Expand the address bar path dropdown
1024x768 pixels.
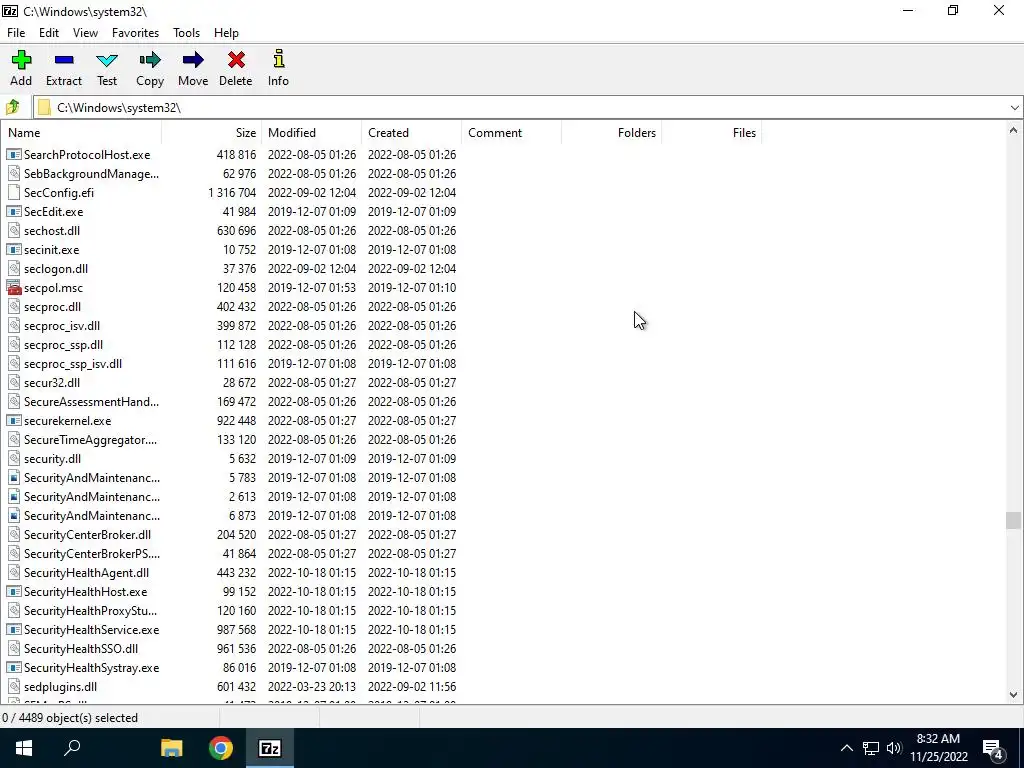click(1014, 108)
